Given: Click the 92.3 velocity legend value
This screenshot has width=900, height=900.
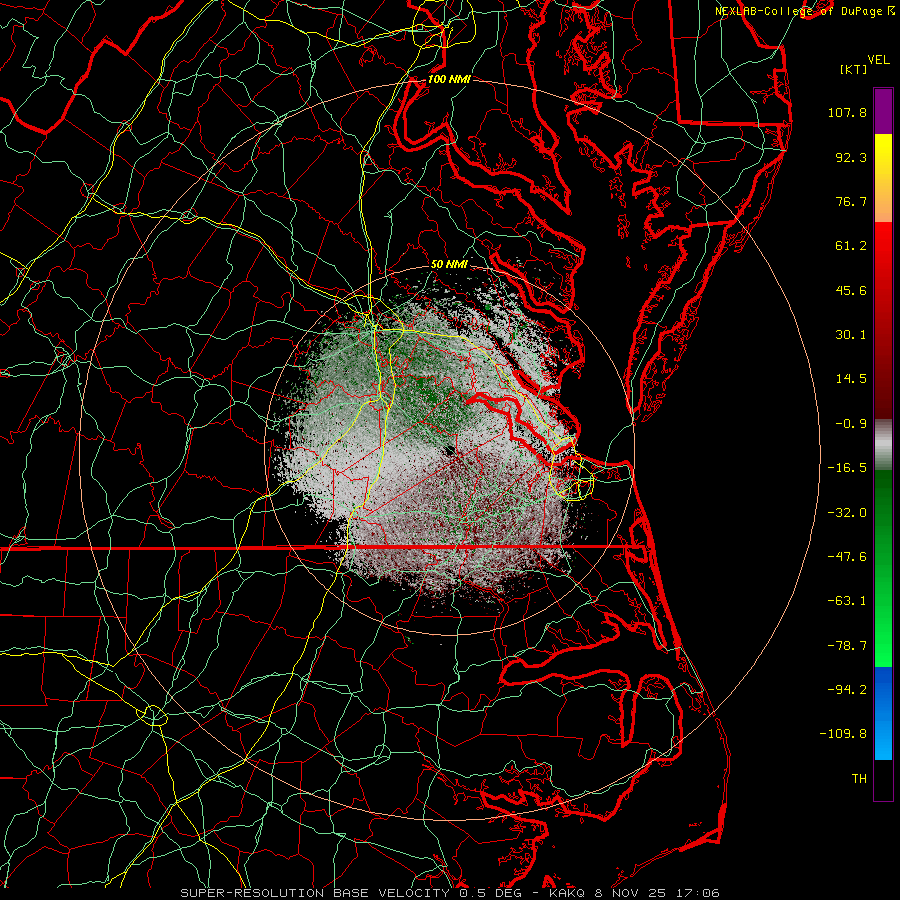Looking at the screenshot, I should 851,157.
